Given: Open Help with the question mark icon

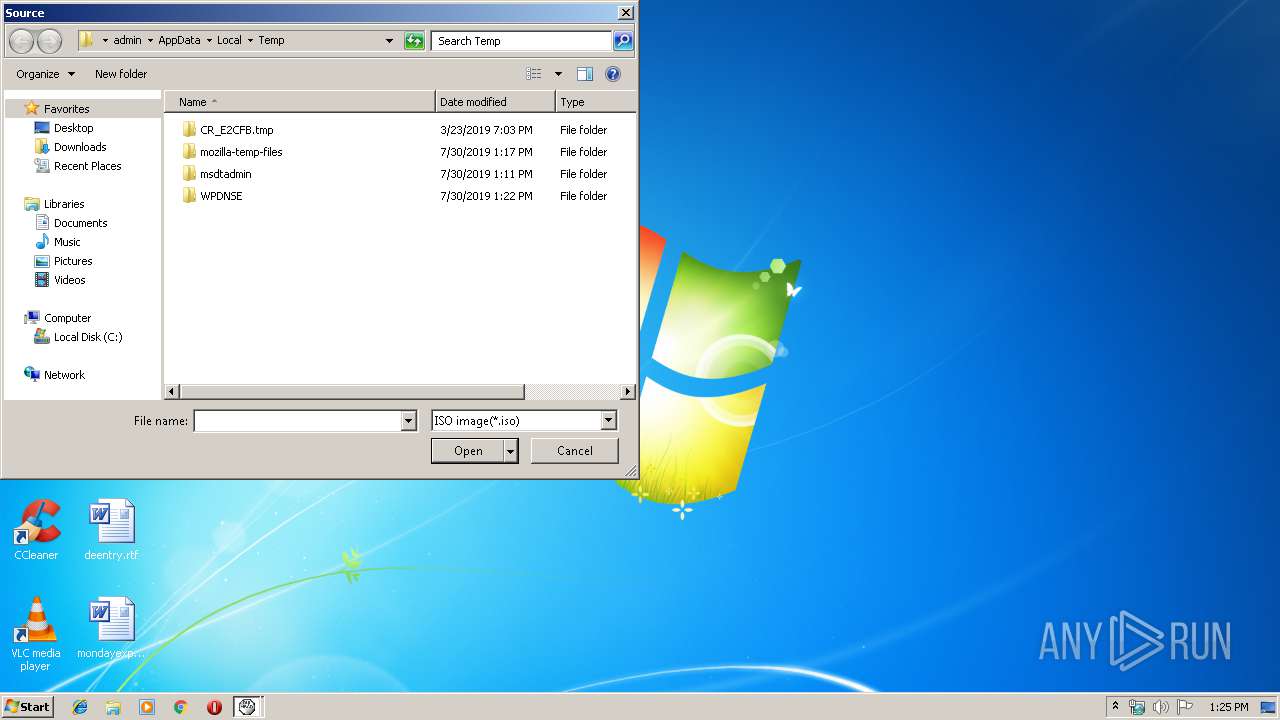Looking at the screenshot, I should [x=613, y=74].
